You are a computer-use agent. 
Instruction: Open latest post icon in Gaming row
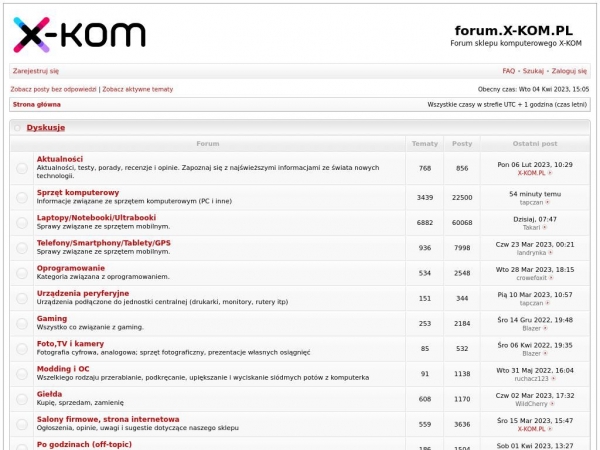click(x=545, y=328)
